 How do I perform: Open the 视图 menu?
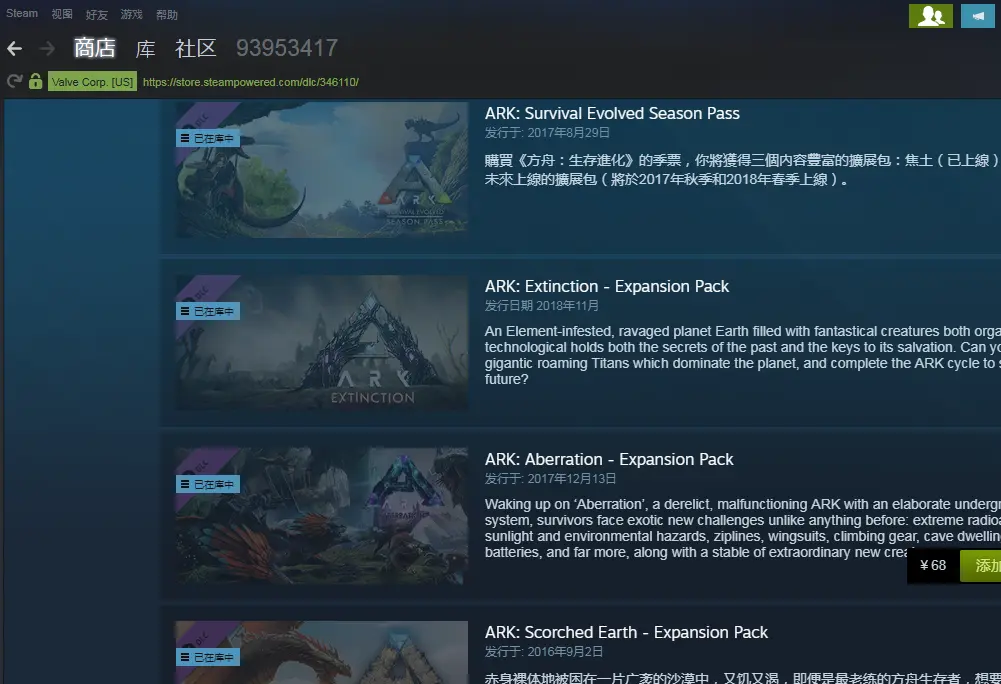[x=62, y=14]
